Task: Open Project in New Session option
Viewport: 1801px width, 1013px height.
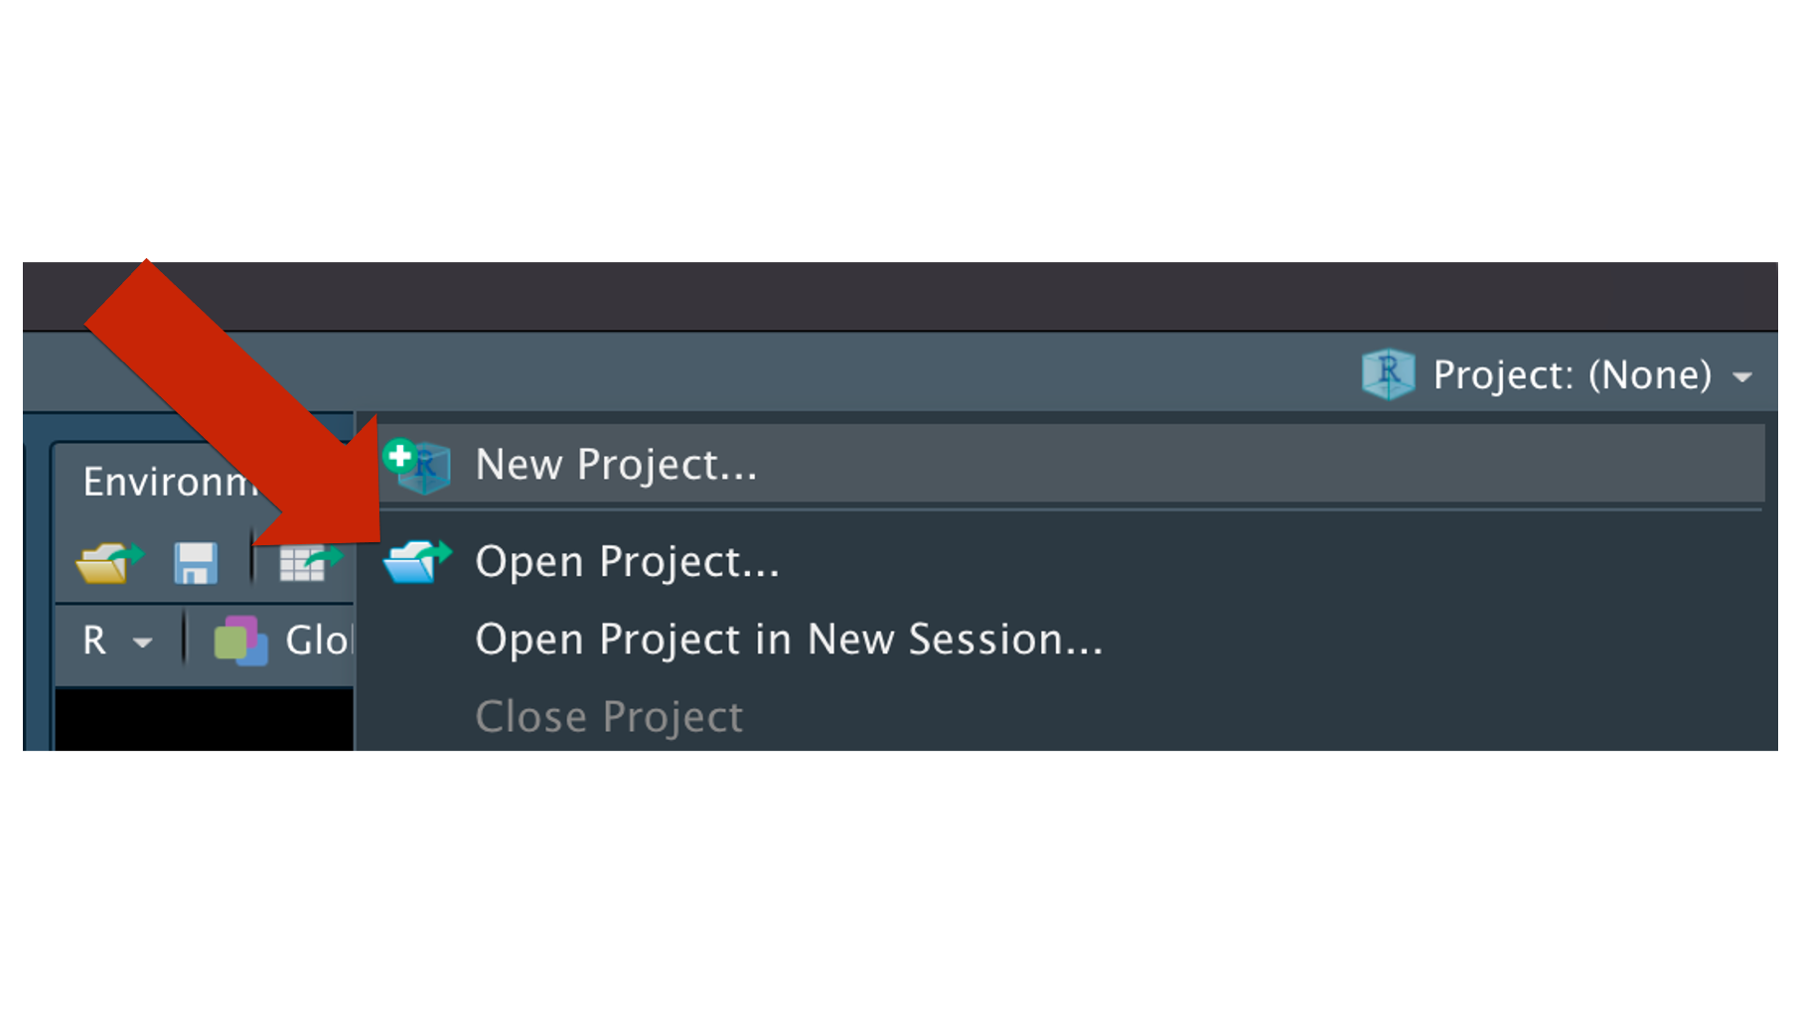Action: click(1070, 639)
